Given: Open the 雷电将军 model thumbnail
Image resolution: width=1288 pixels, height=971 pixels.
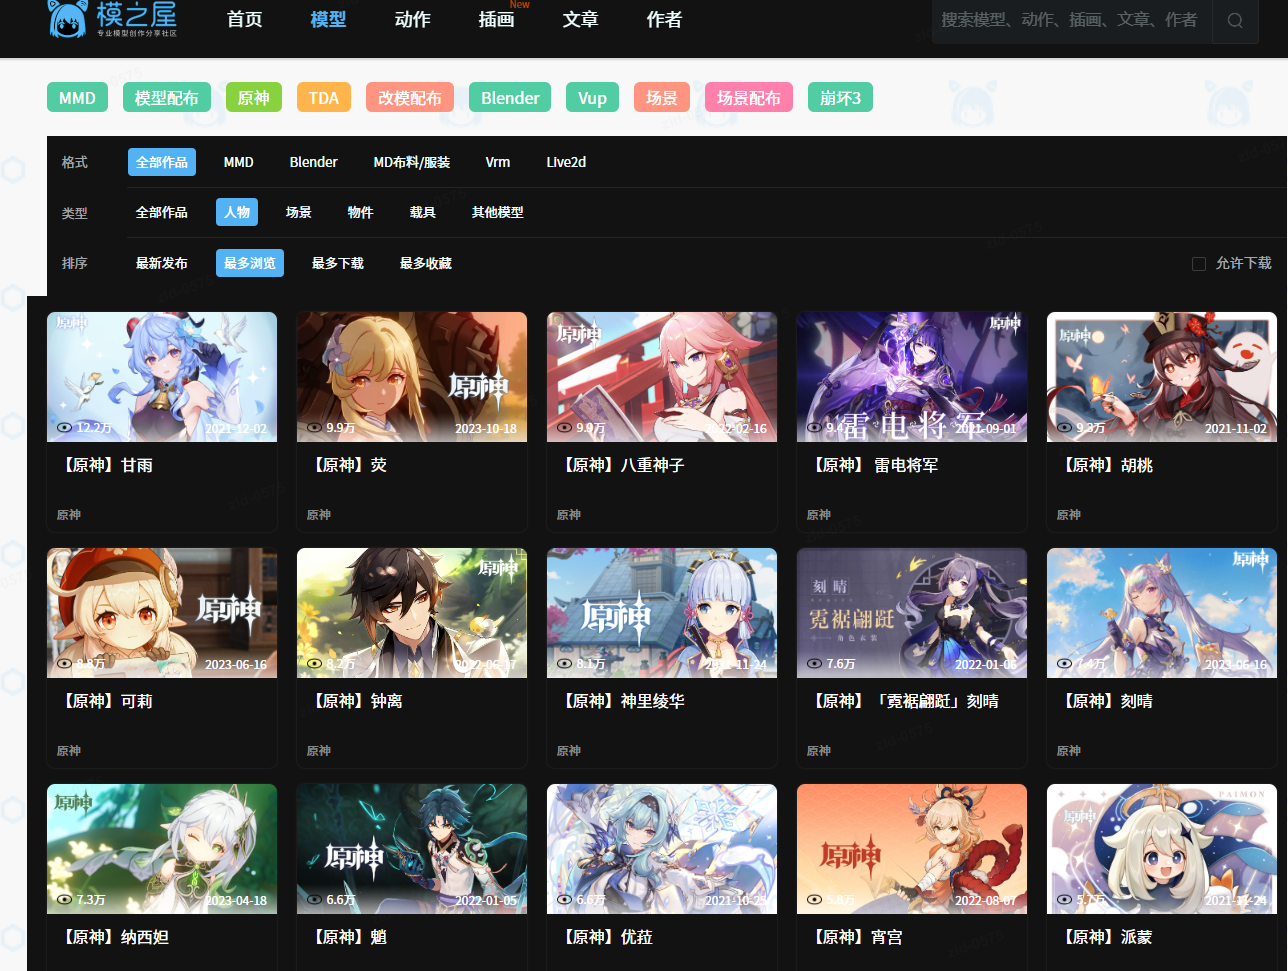Looking at the screenshot, I should click(x=912, y=377).
